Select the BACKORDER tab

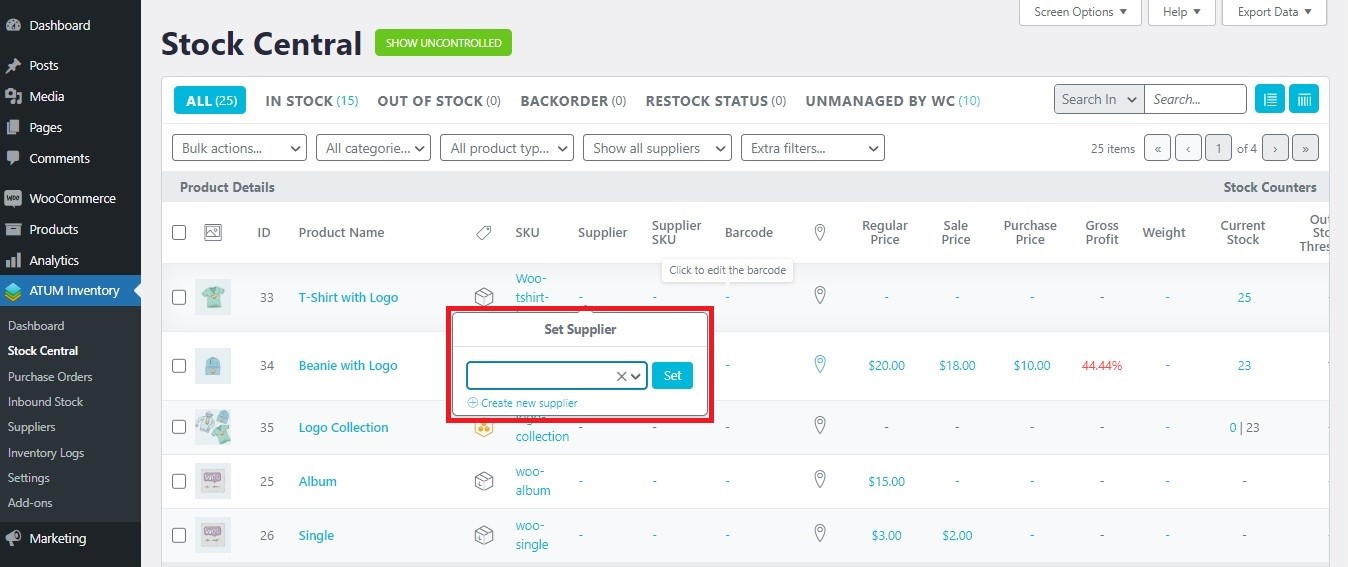click(x=573, y=100)
